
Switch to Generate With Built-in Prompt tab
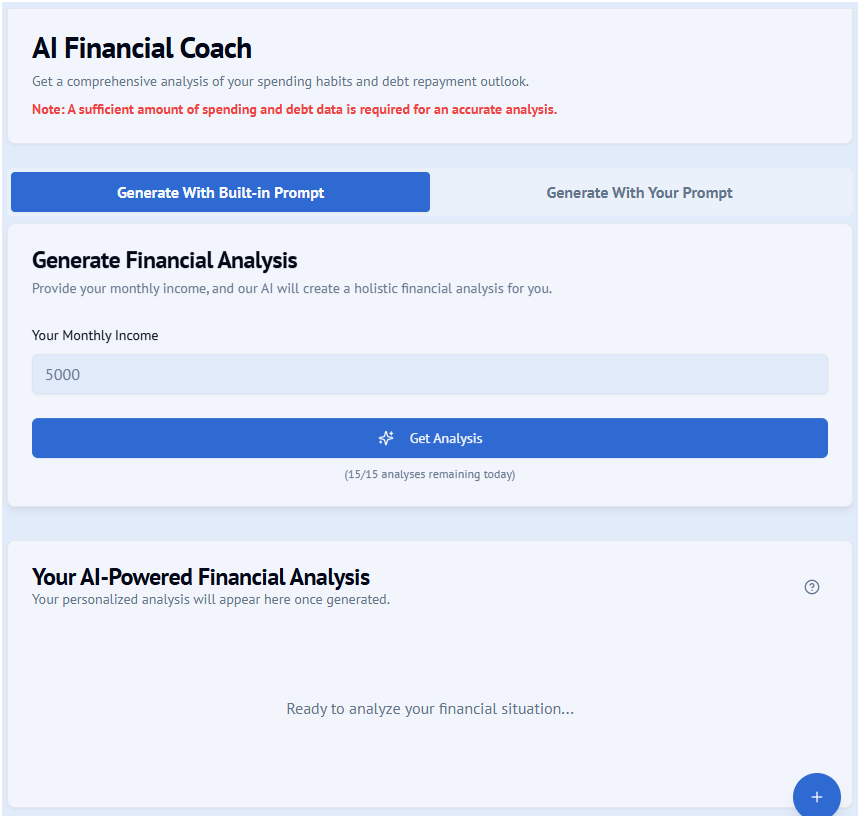[x=220, y=193]
